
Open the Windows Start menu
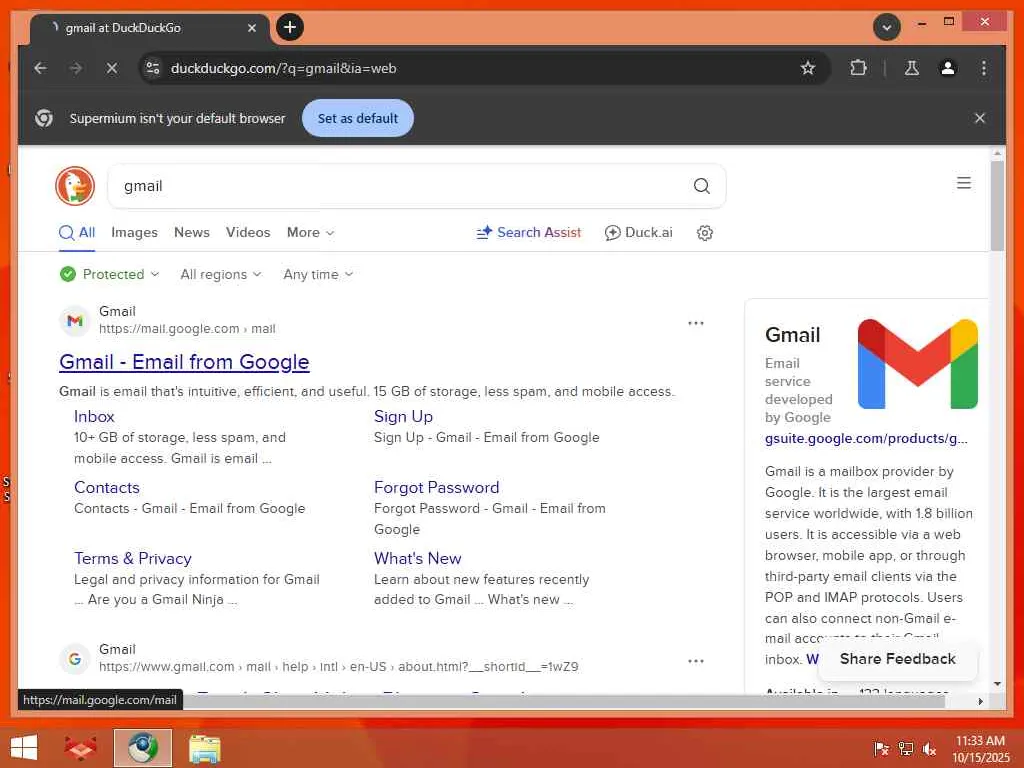24,748
